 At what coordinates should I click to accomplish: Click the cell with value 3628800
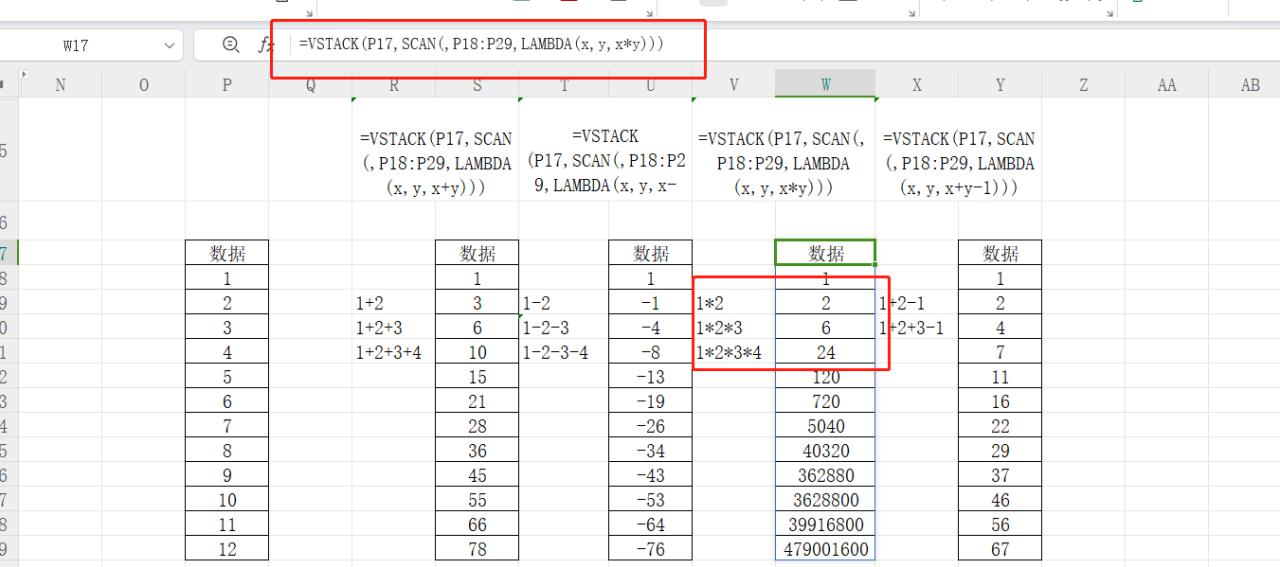826,500
